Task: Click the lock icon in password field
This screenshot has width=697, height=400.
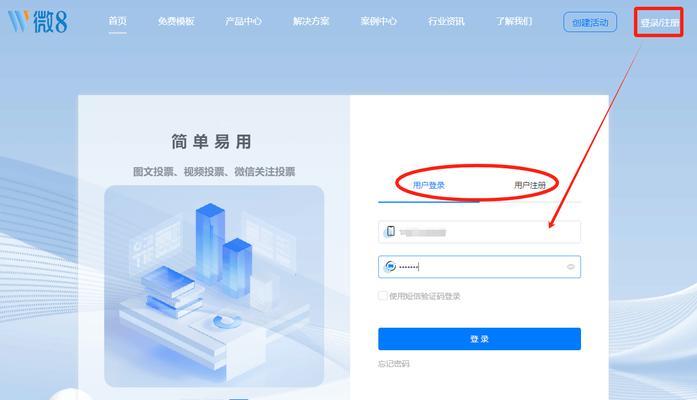Action: (390, 266)
